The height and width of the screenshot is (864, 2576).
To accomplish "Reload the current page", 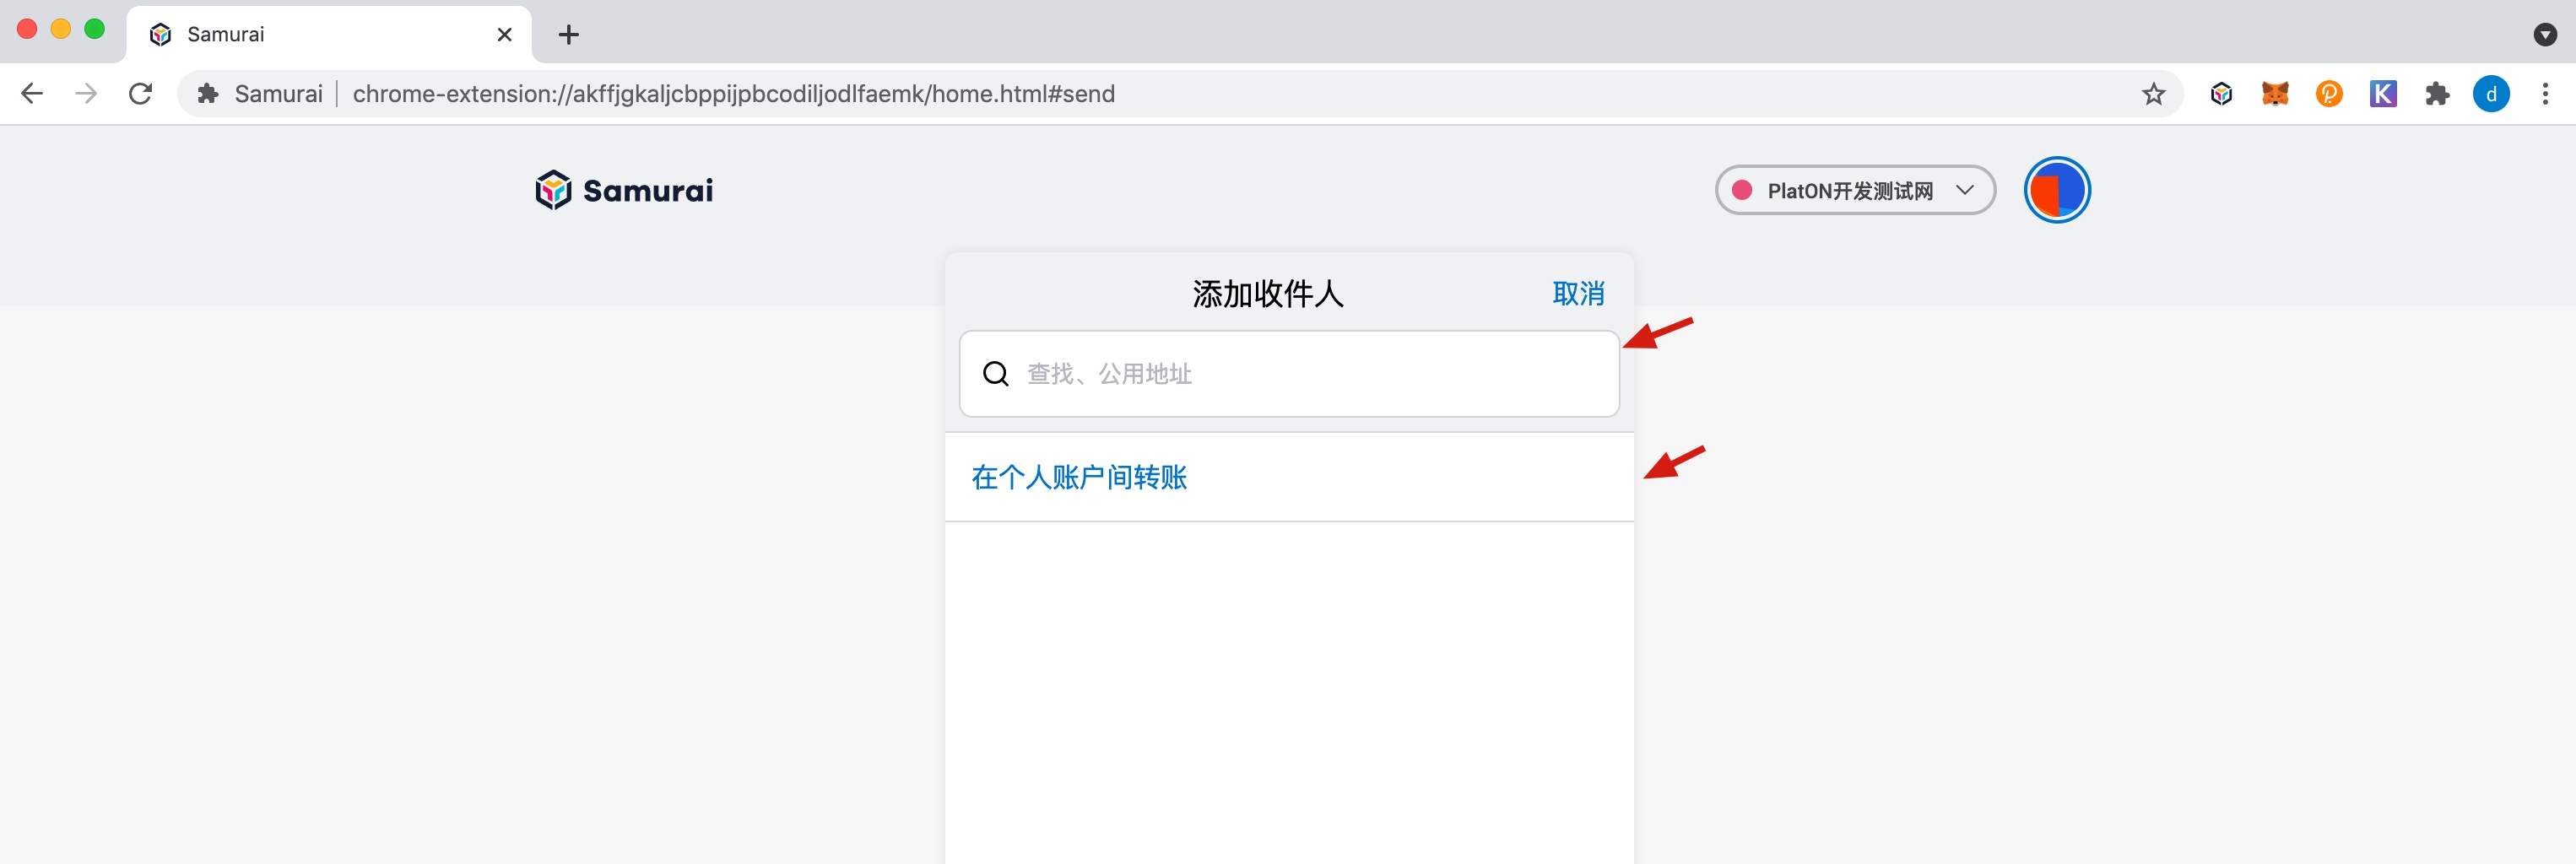I will tap(141, 94).
